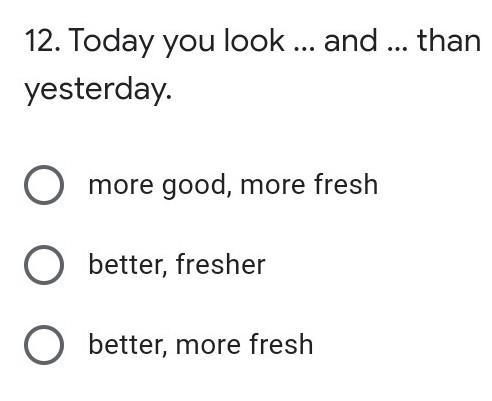The height and width of the screenshot is (401, 492).
Task: Click the word 'Today' in the question
Action: pyautogui.click(x=111, y=42)
